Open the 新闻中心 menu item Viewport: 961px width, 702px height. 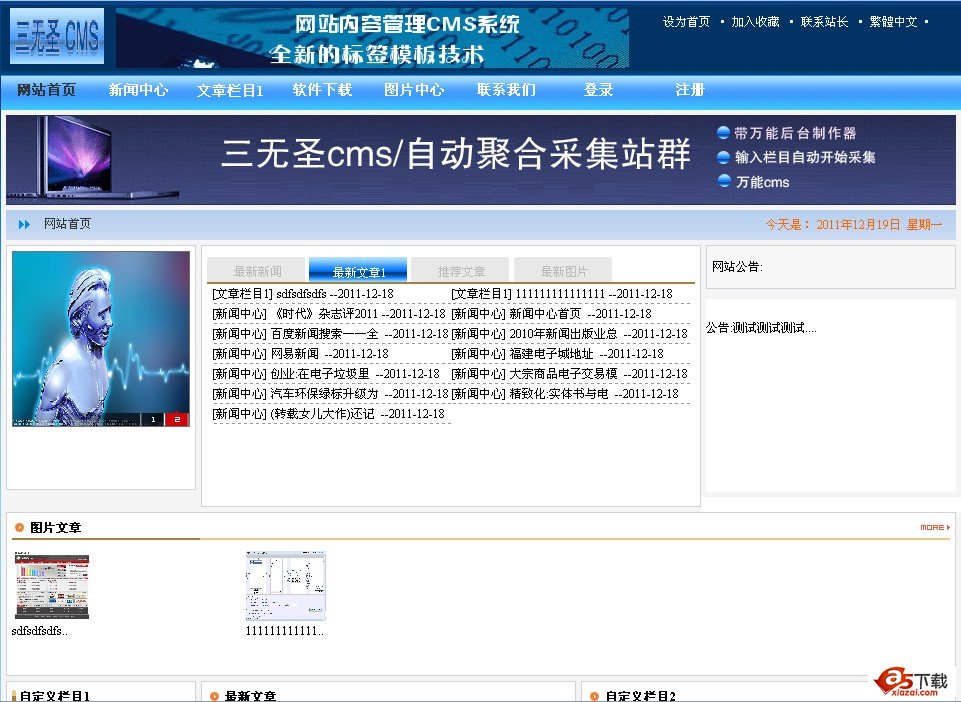pos(138,89)
